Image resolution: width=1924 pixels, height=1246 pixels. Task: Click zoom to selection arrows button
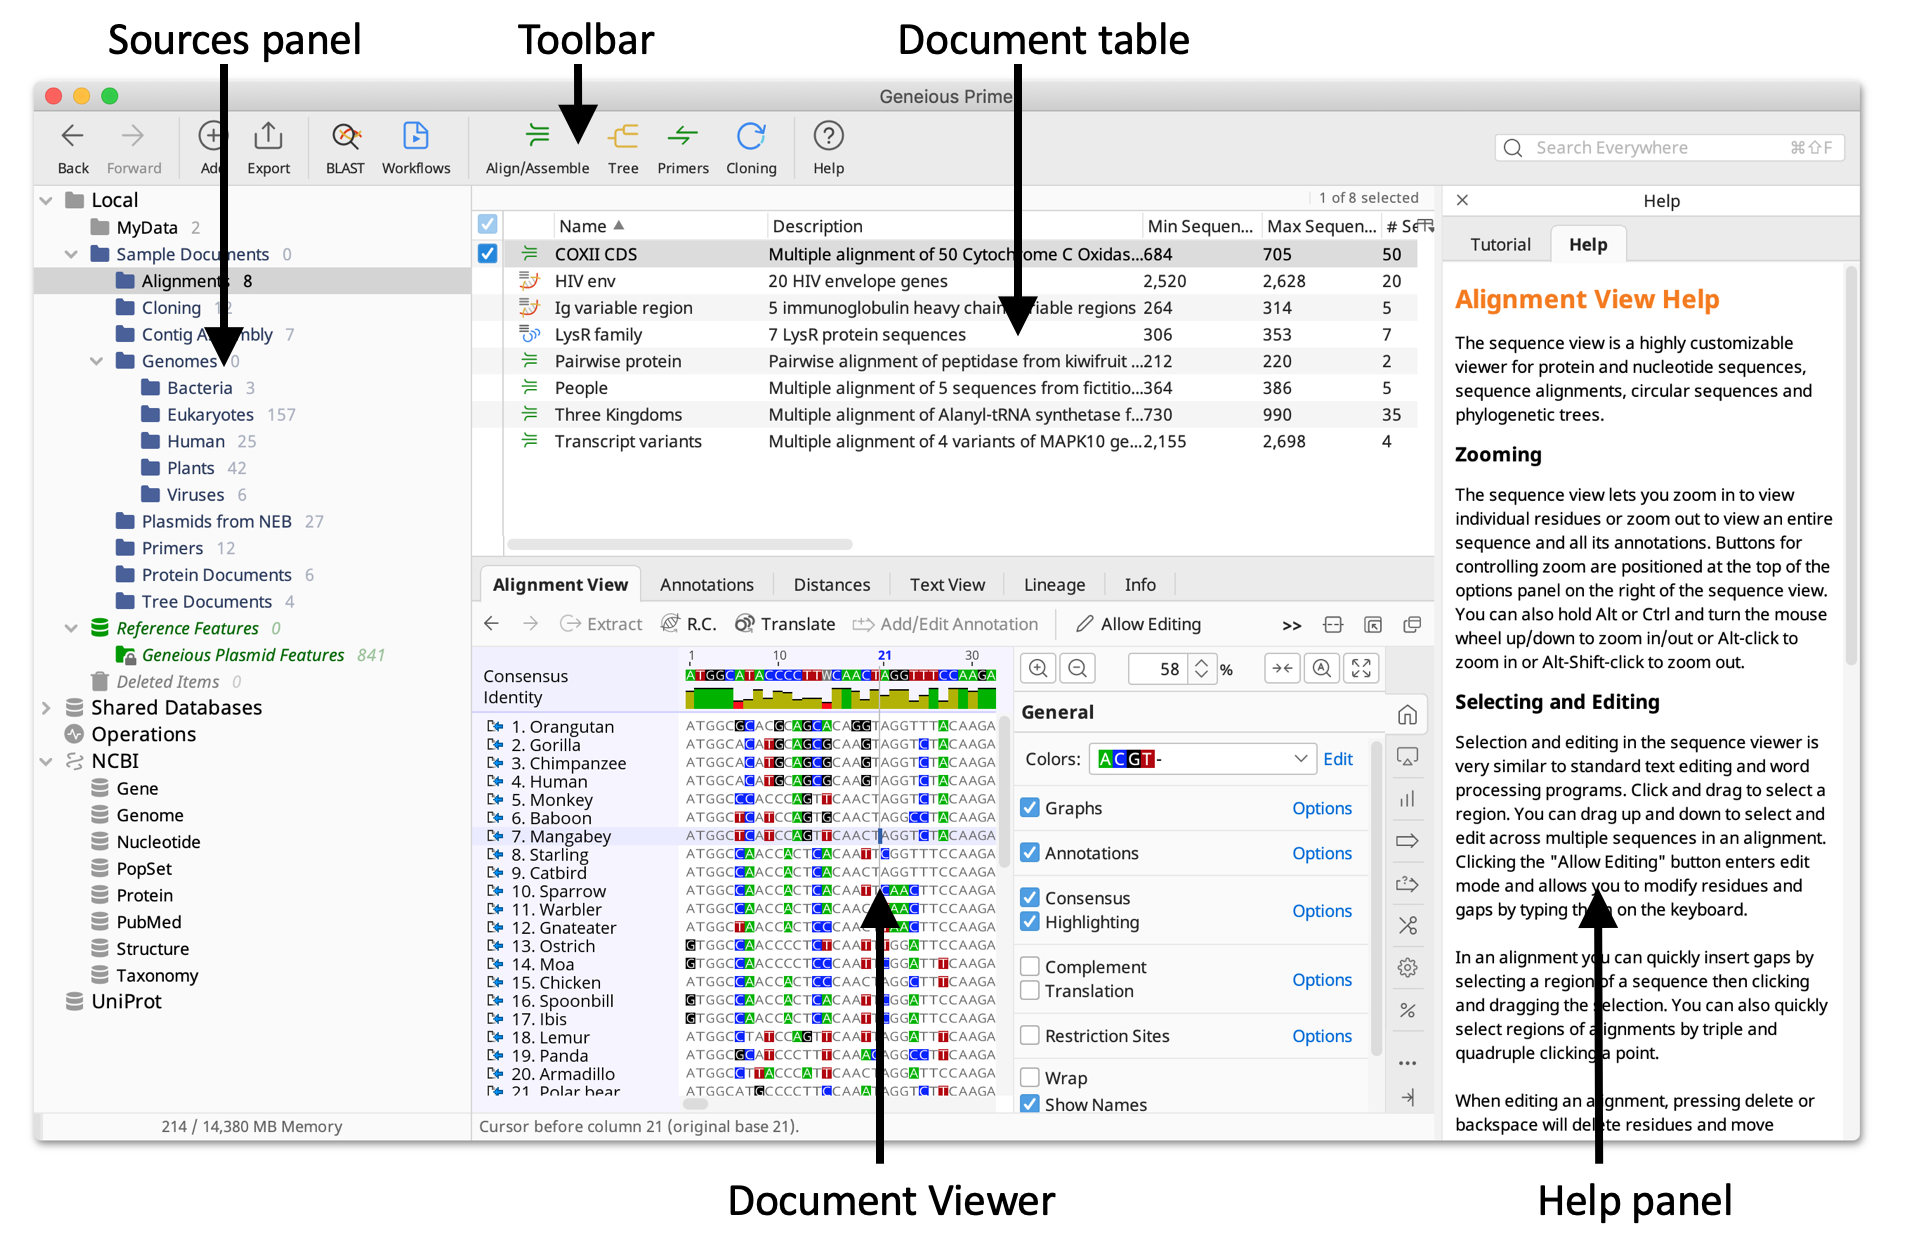(x=1282, y=668)
